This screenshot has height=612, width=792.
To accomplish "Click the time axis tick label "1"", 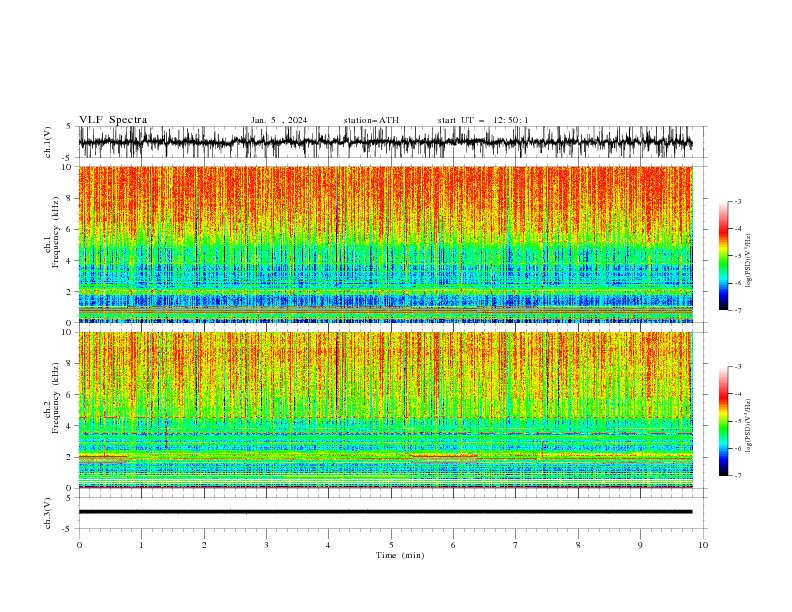I will click(x=141, y=545).
